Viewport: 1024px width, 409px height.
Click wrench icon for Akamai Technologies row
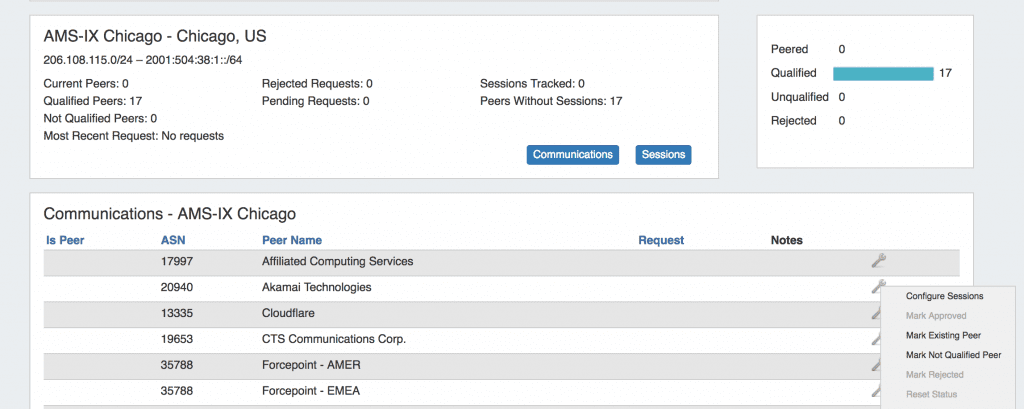coord(878,286)
